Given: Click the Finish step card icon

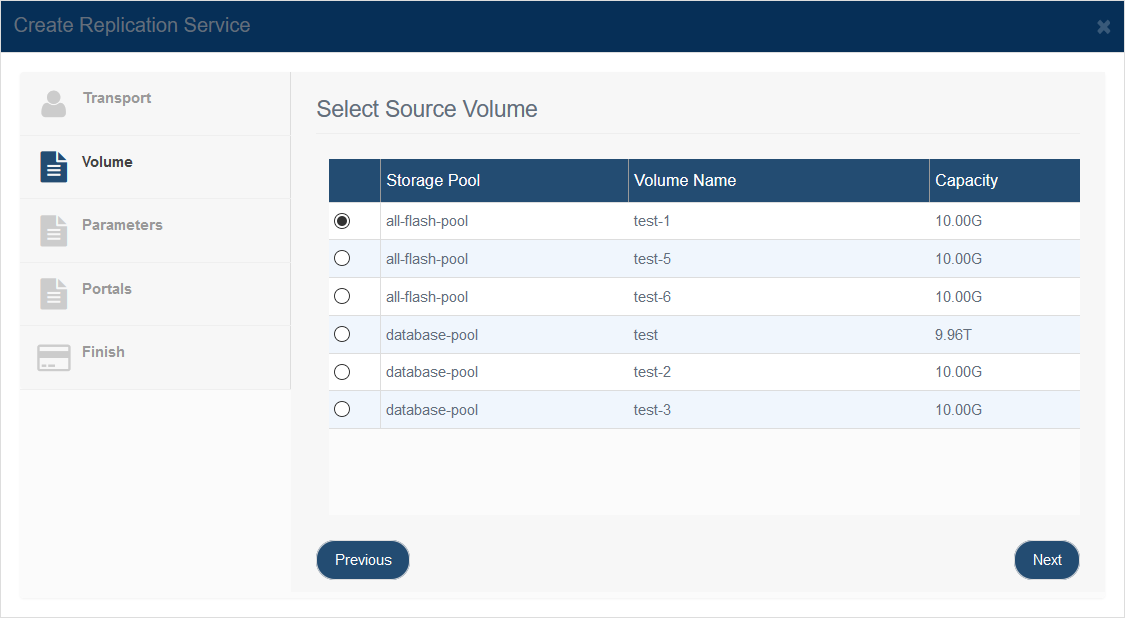Looking at the screenshot, I should pos(54,357).
